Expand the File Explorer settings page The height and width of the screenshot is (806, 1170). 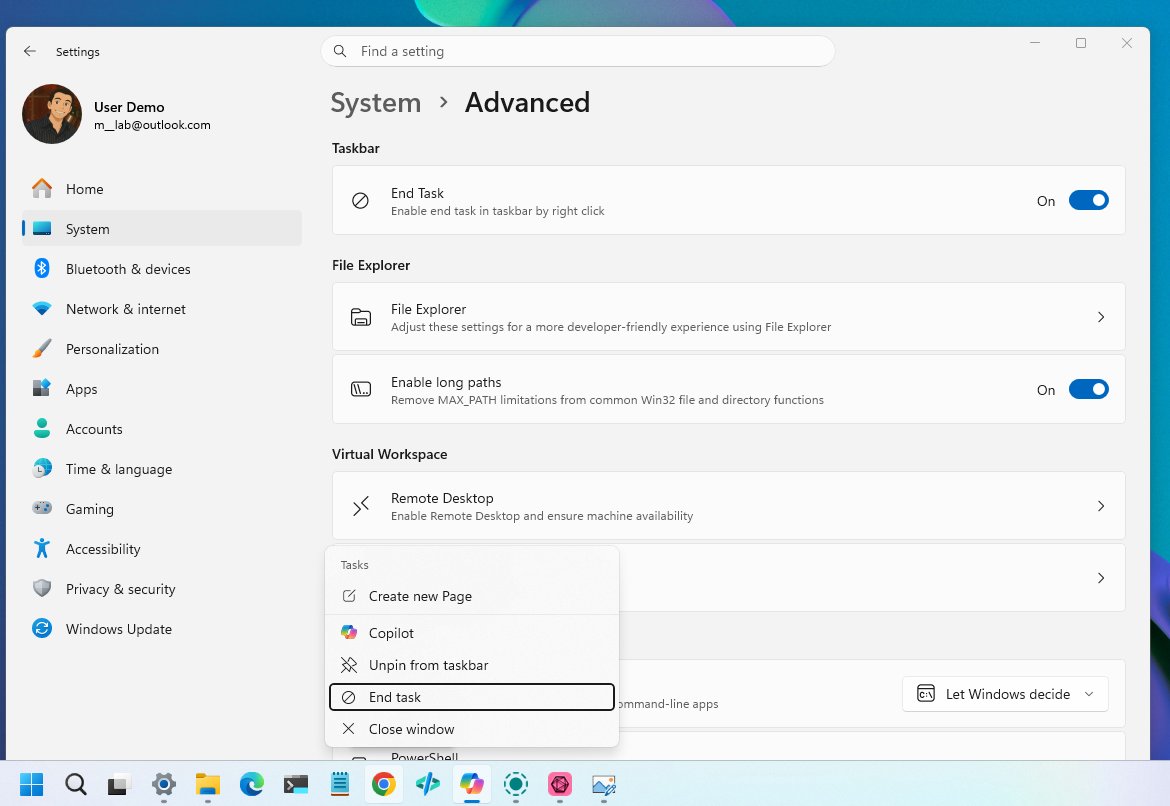1100,317
